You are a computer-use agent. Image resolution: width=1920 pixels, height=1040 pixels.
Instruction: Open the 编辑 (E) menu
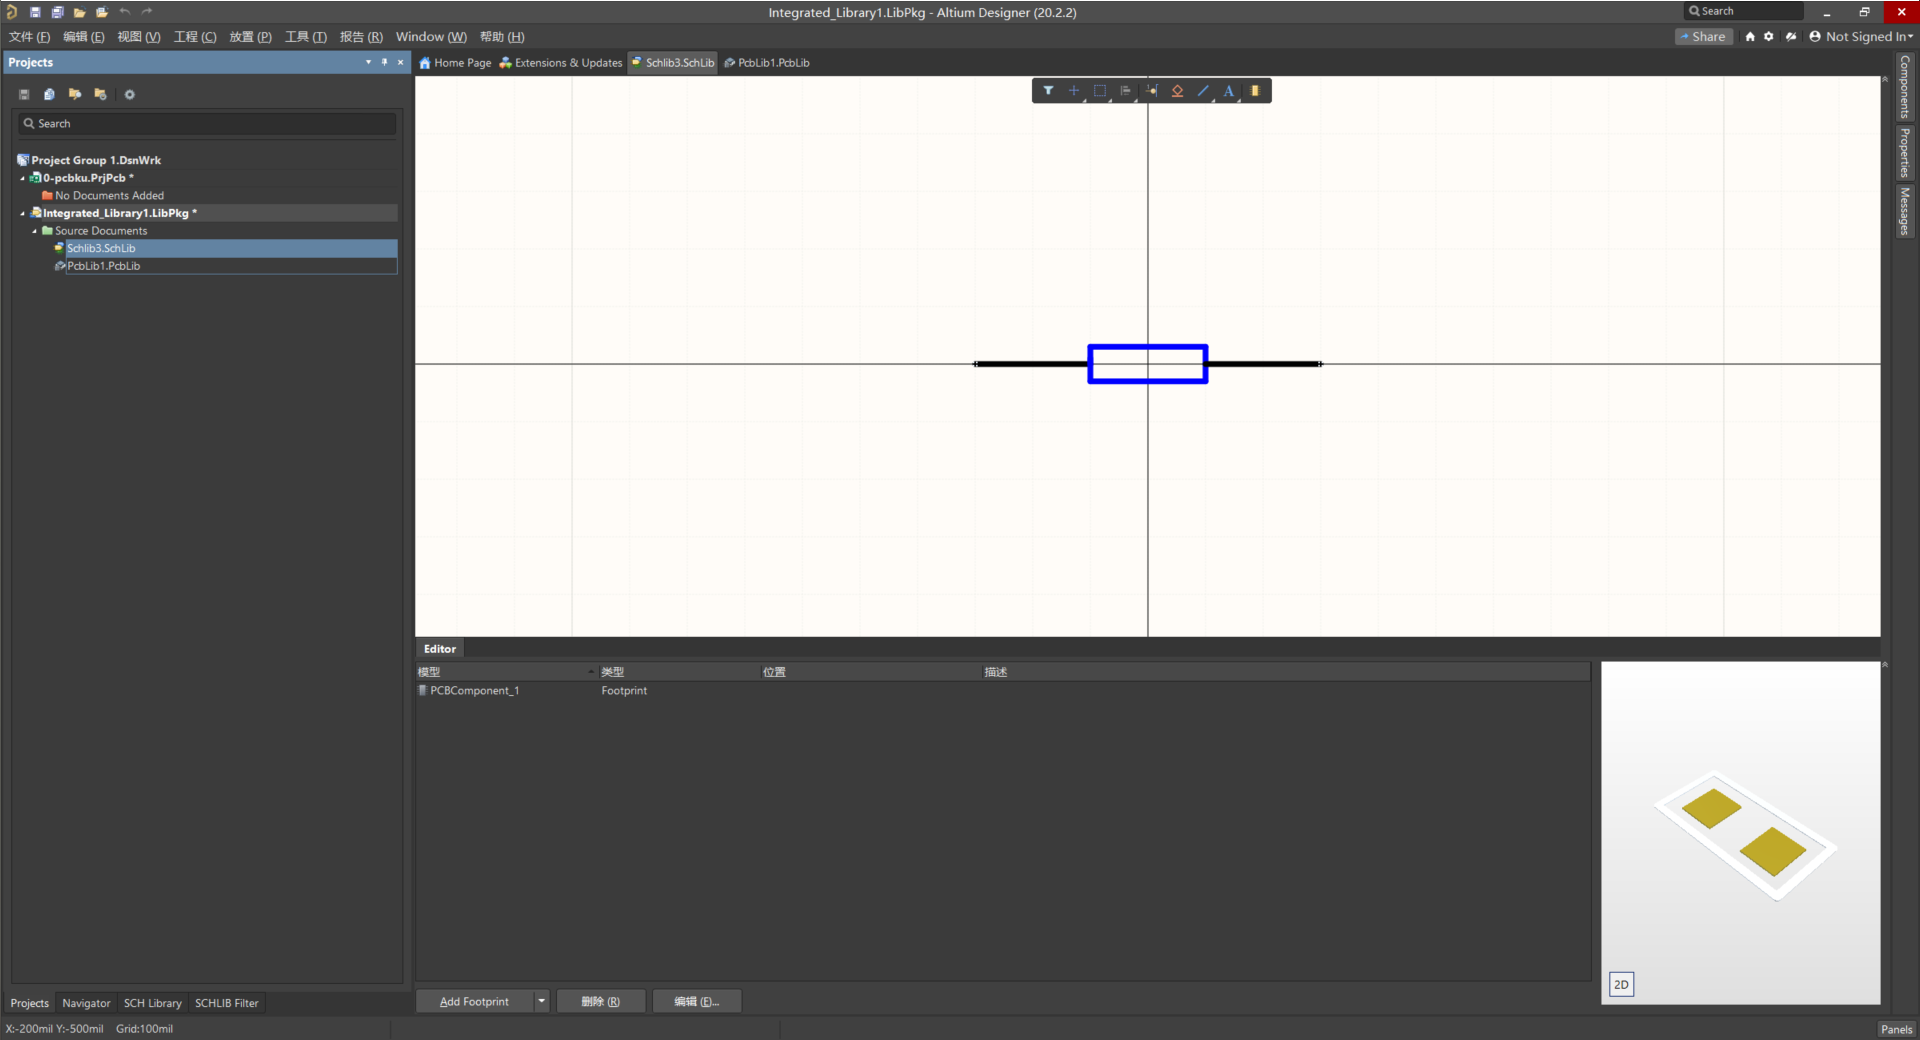[x=84, y=37]
